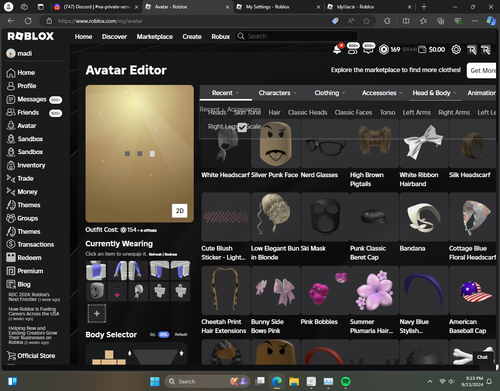Click the Roblox logo

click(31, 36)
